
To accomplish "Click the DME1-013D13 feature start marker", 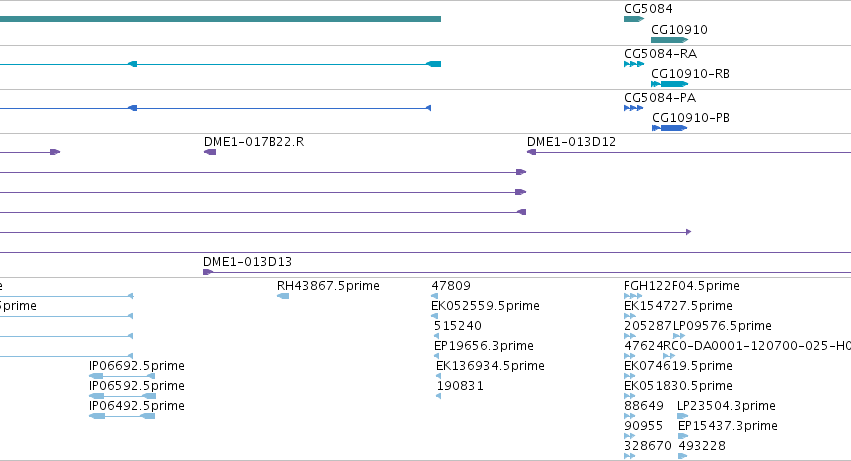I will pyautogui.click(x=208, y=272).
